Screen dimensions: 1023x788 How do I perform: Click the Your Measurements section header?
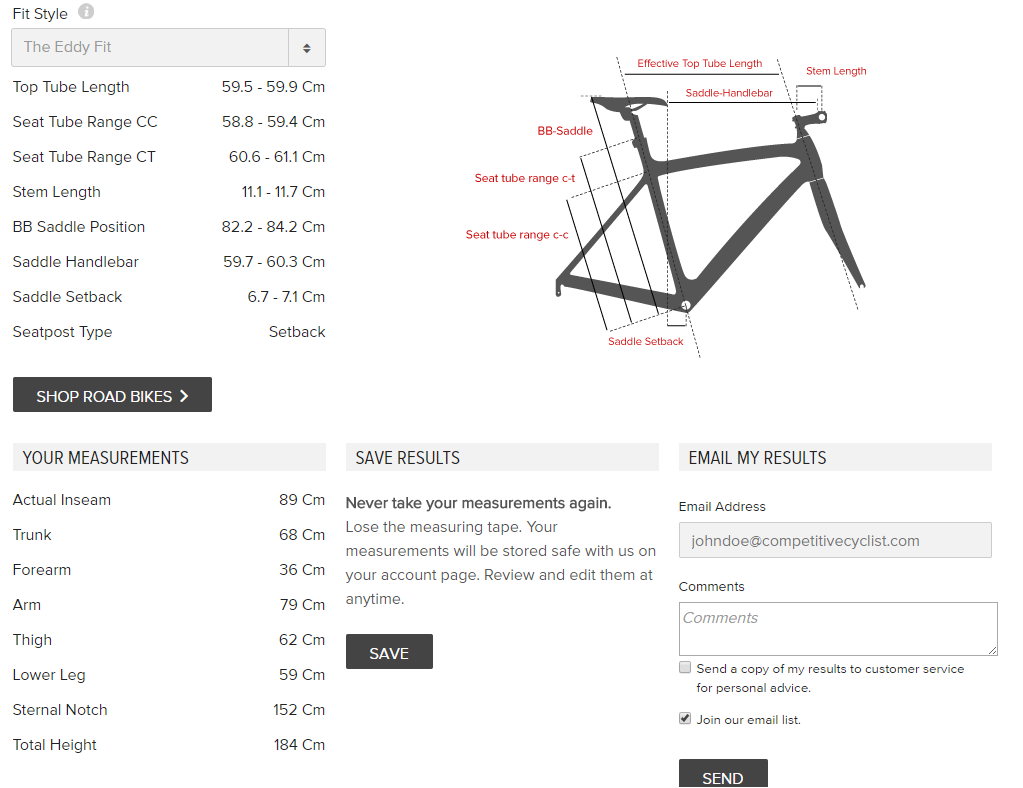point(106,458)
